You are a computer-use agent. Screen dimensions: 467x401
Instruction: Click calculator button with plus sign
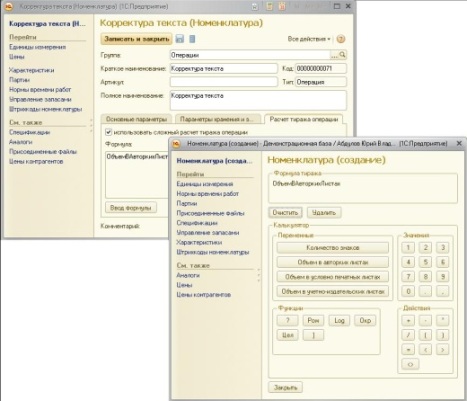408,320
